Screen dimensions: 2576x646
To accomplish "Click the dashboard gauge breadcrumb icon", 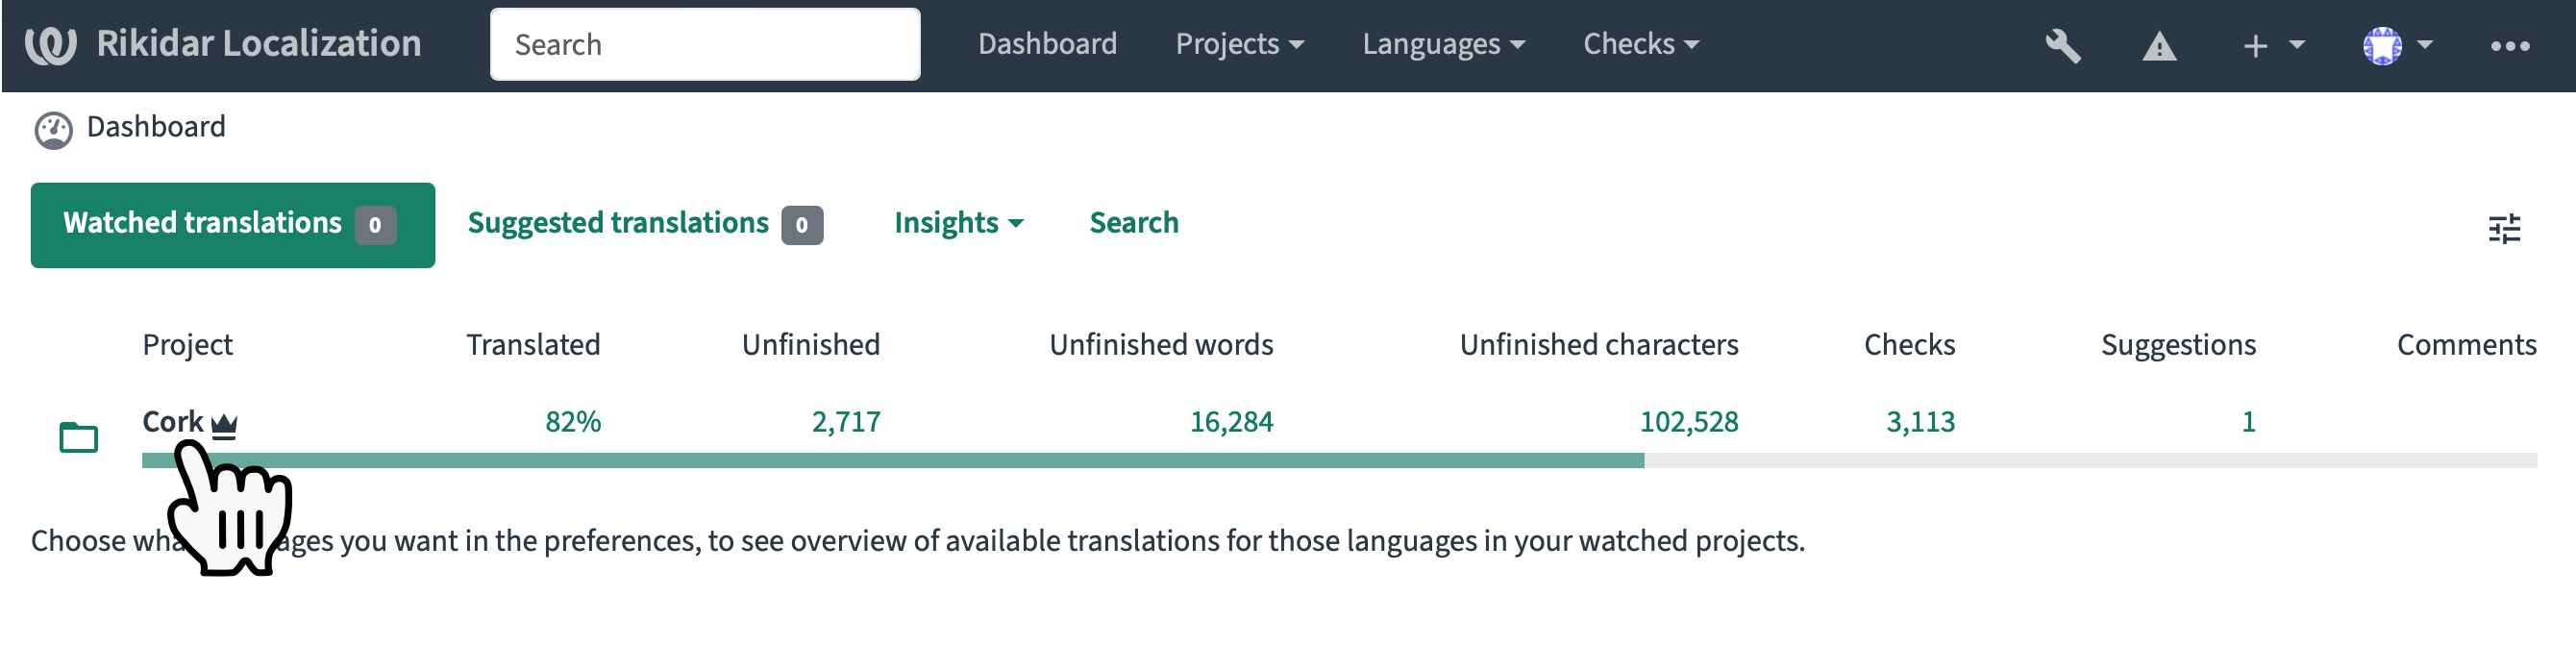I will pyautogui.click(x=53, y=130).
